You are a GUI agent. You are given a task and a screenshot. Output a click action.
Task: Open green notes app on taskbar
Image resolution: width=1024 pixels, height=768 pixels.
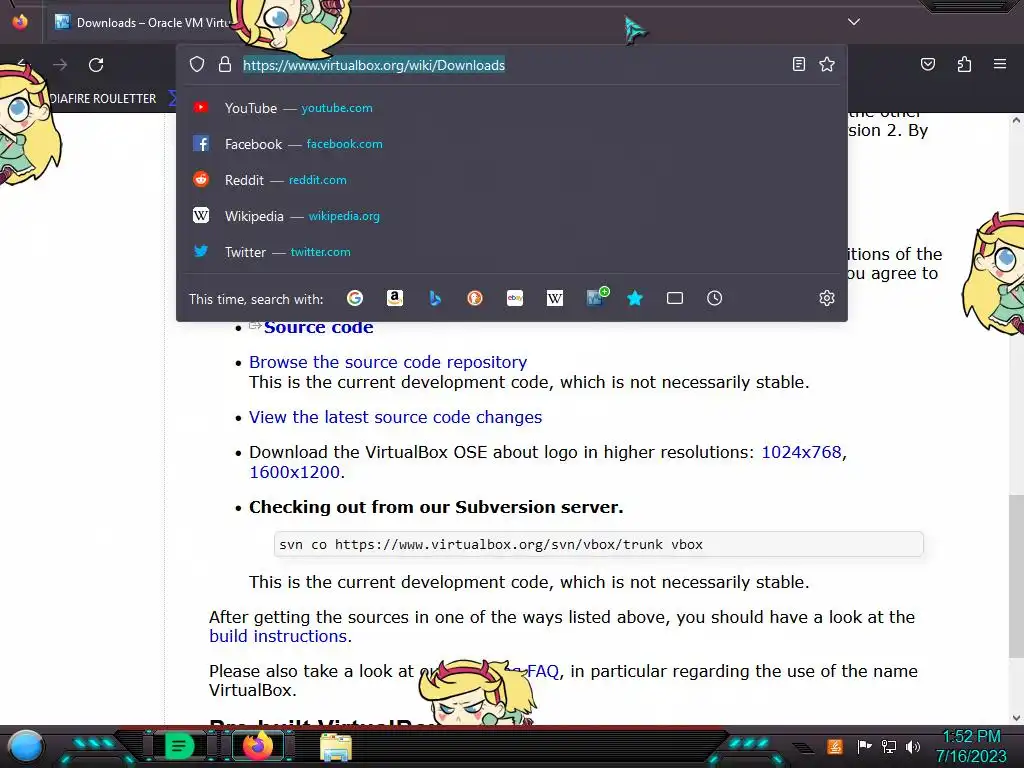[x=179, y=746]
